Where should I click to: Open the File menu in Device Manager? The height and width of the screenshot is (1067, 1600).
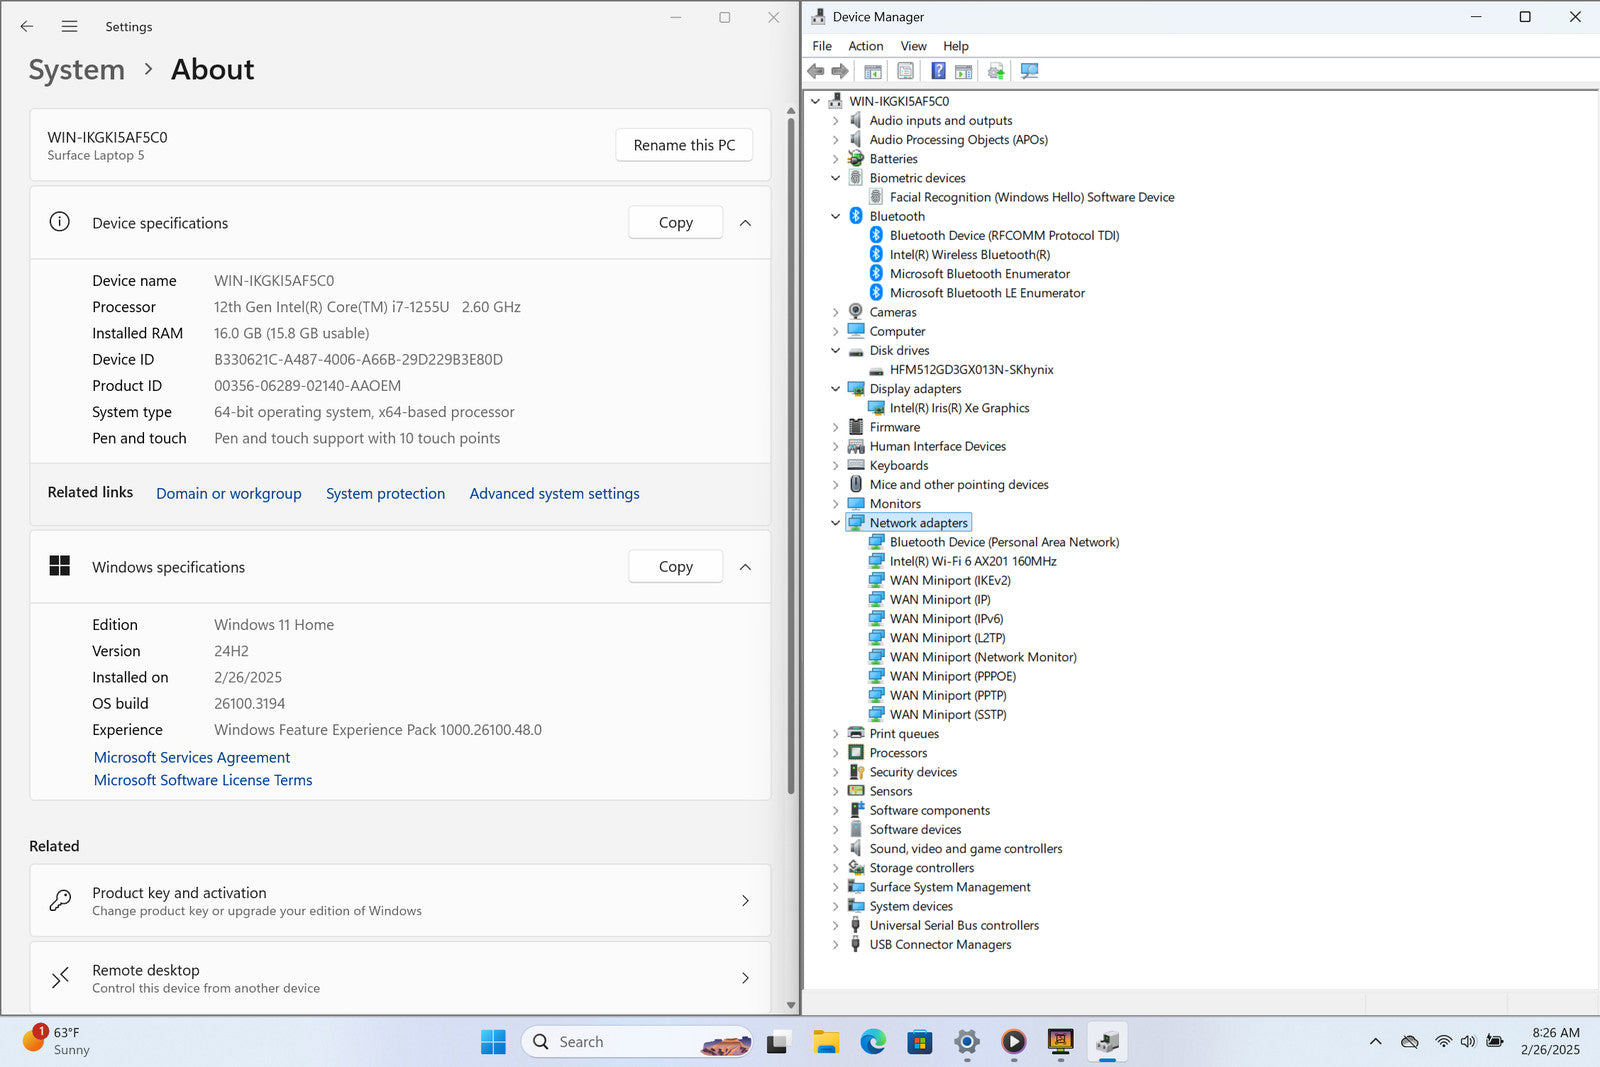click(x=822, y=46)
